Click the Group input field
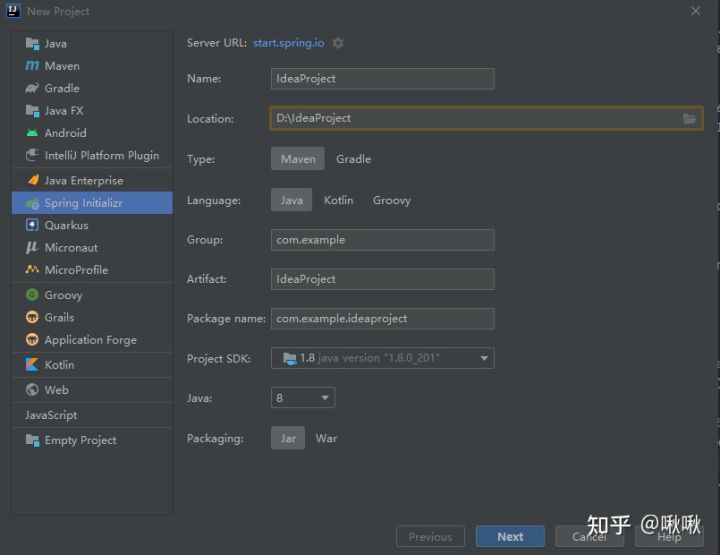This screenshot has height=555, width=720. click(382, 240)
